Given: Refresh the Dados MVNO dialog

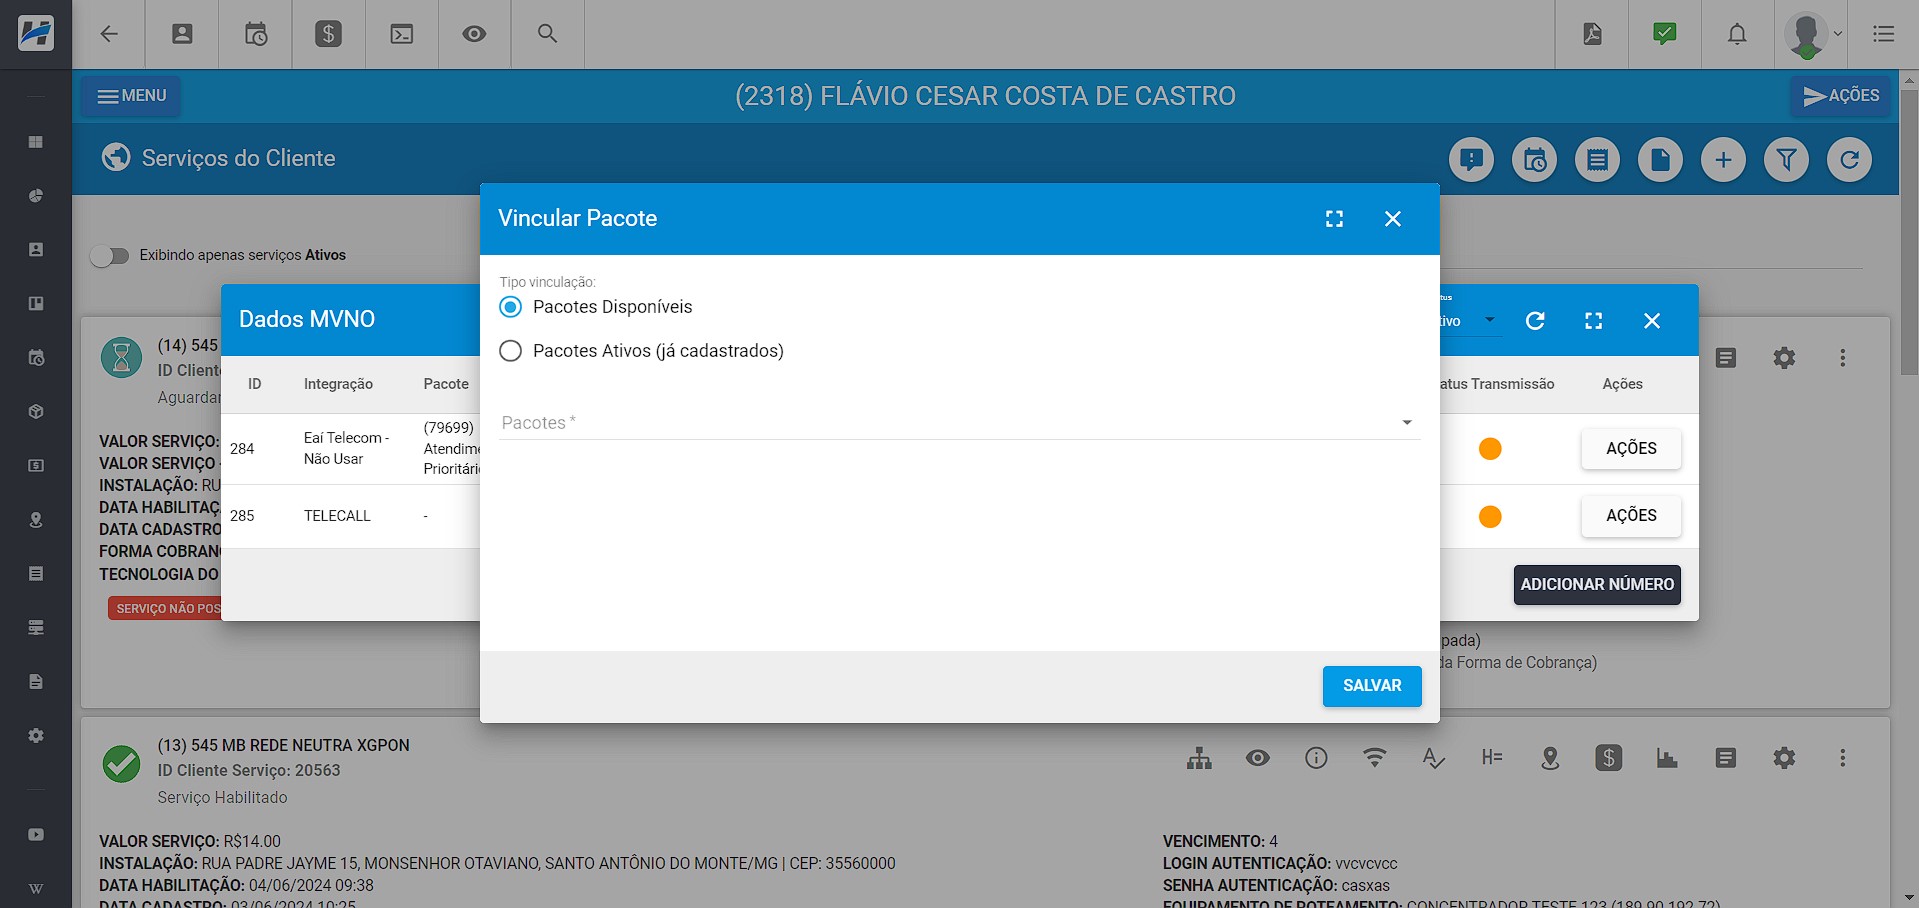Looking at the screenshot, I should tap(1535, 321).
